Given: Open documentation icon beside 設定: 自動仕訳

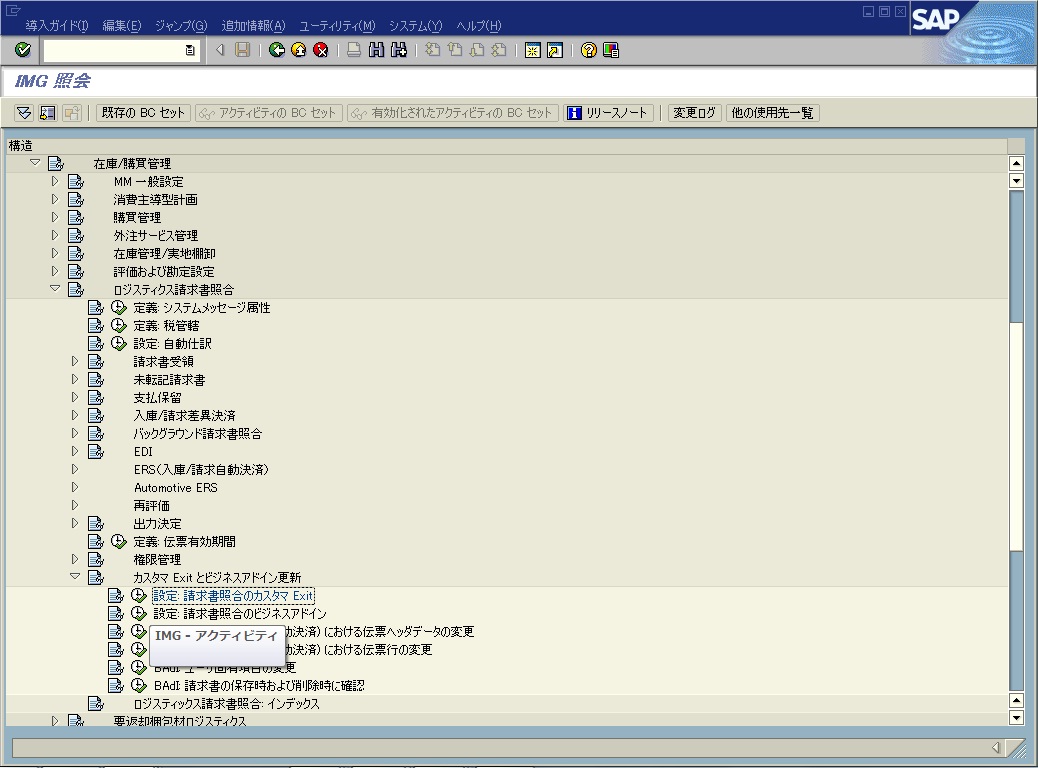Looking at the screenshot, I should tap(96, 344).
